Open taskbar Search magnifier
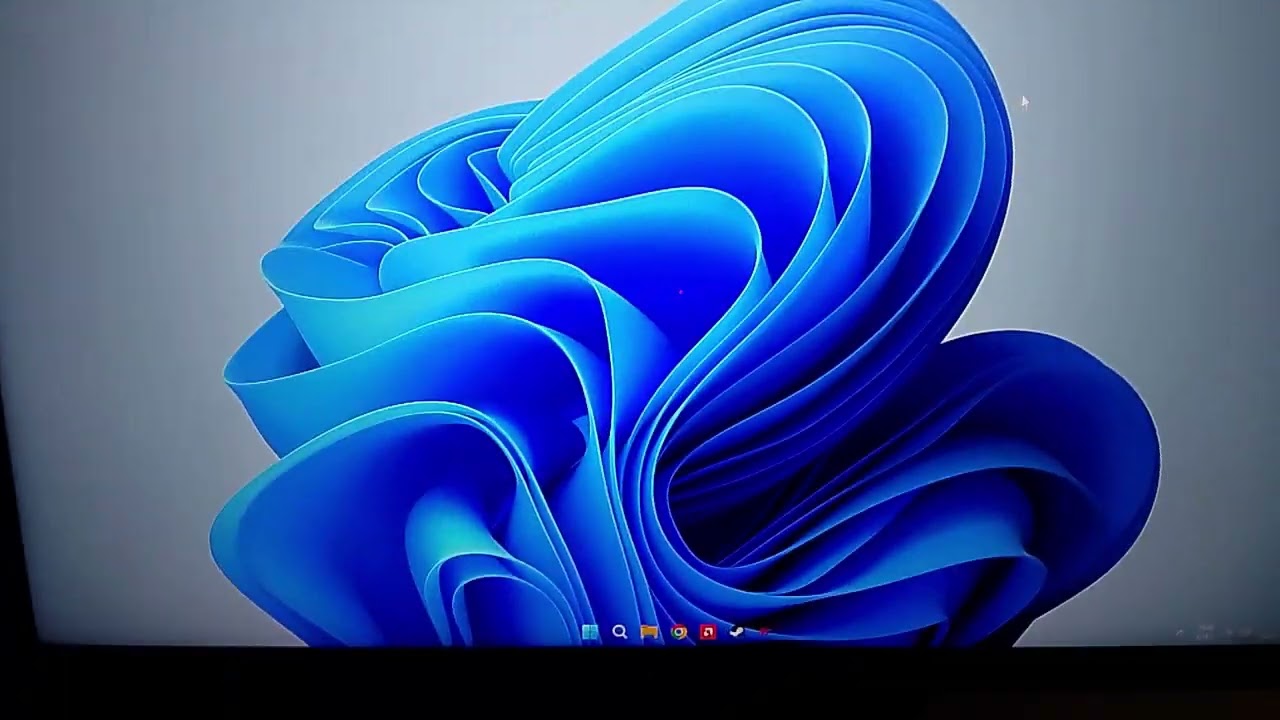Screen dimensions: 1280x720 click(620, 632)
